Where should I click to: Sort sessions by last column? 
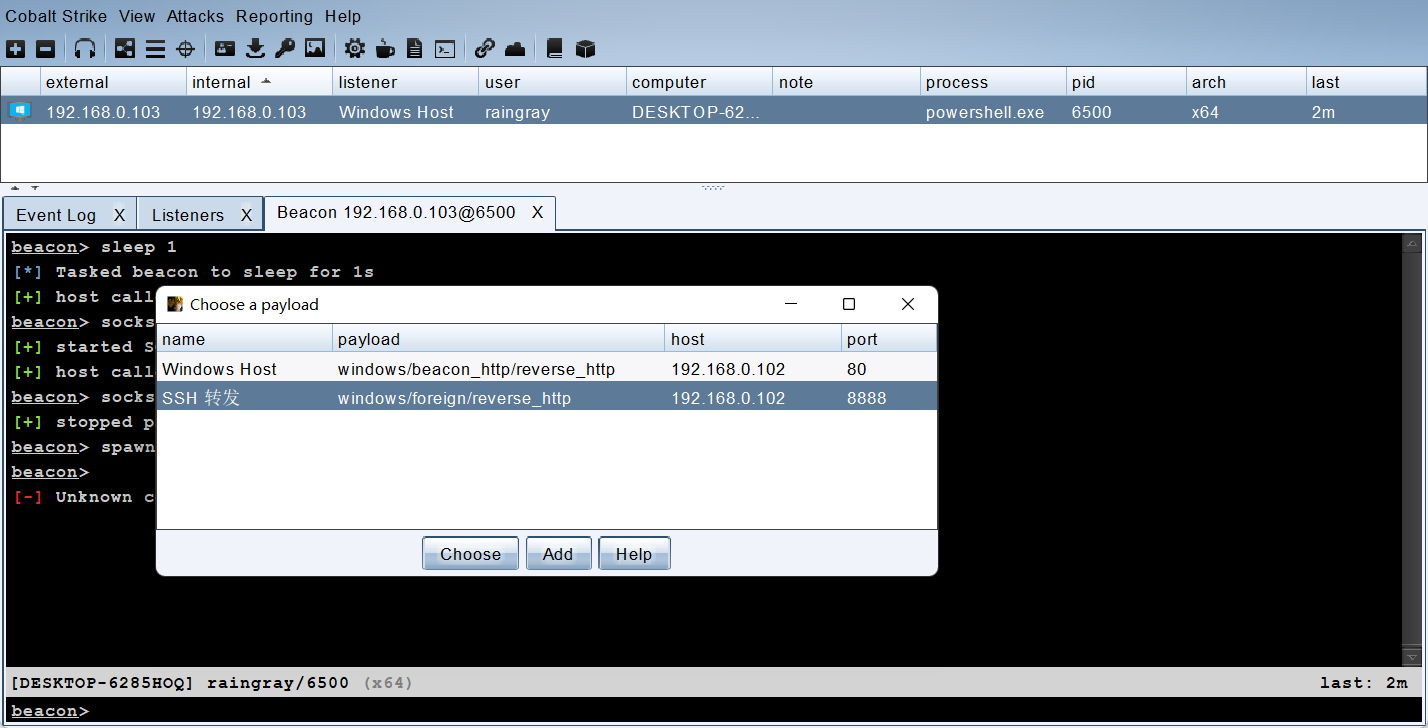1366,82
